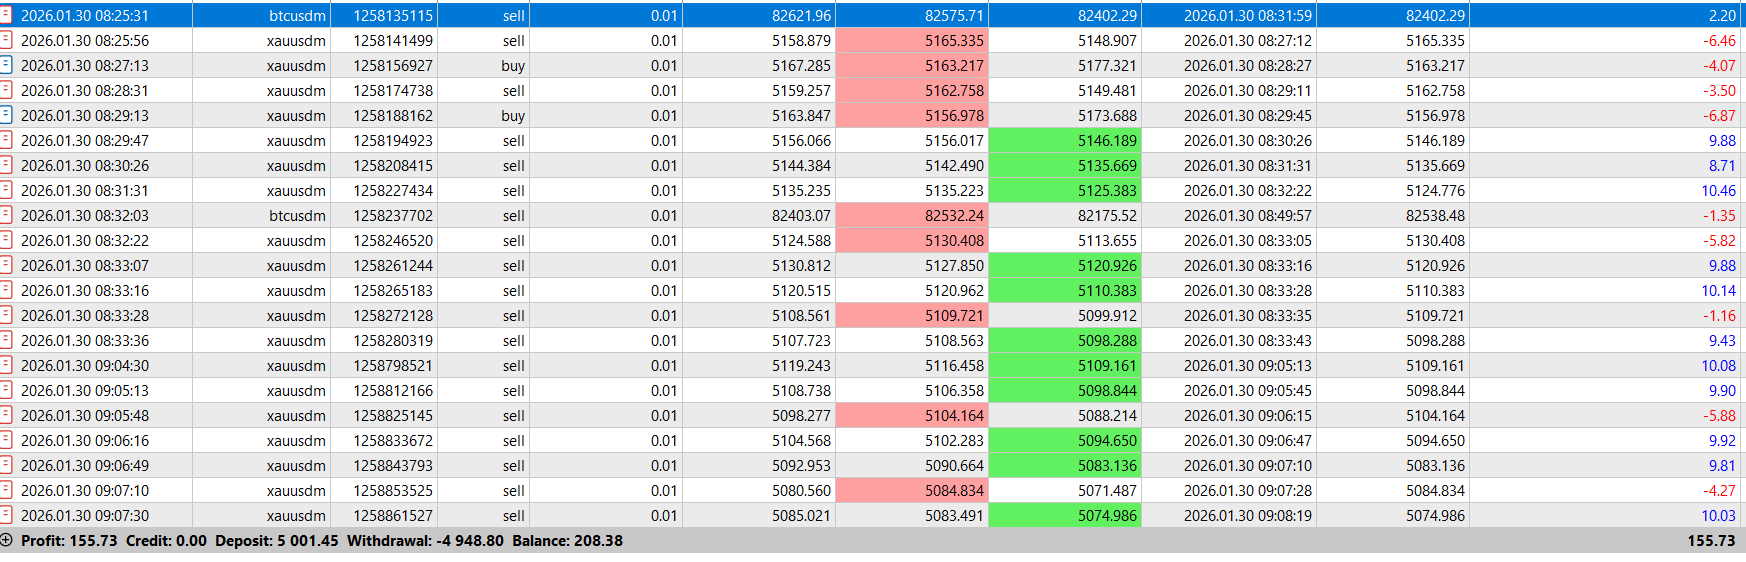Click the buy icon of the 08:27:13 row
Viewport: 1746px width, 562px height.
point(6,65)
